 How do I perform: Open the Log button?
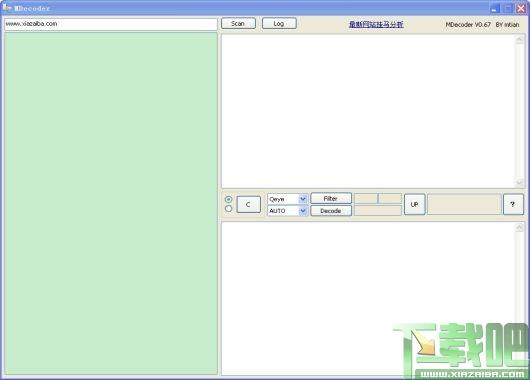279,23
